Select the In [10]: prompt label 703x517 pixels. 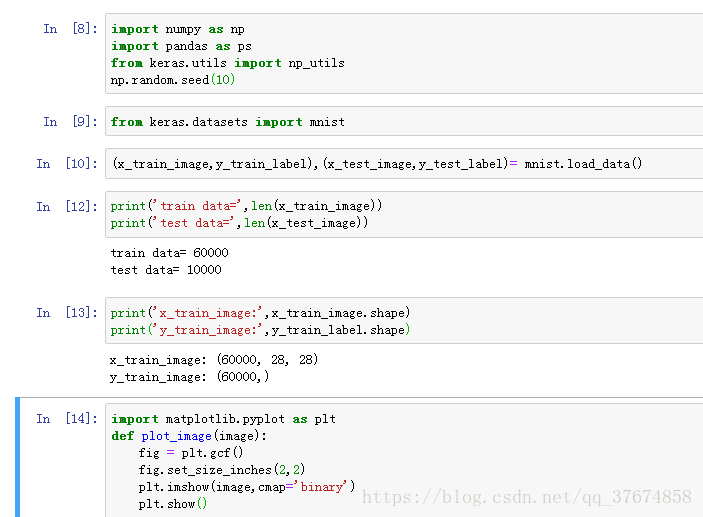coord(67,164)
